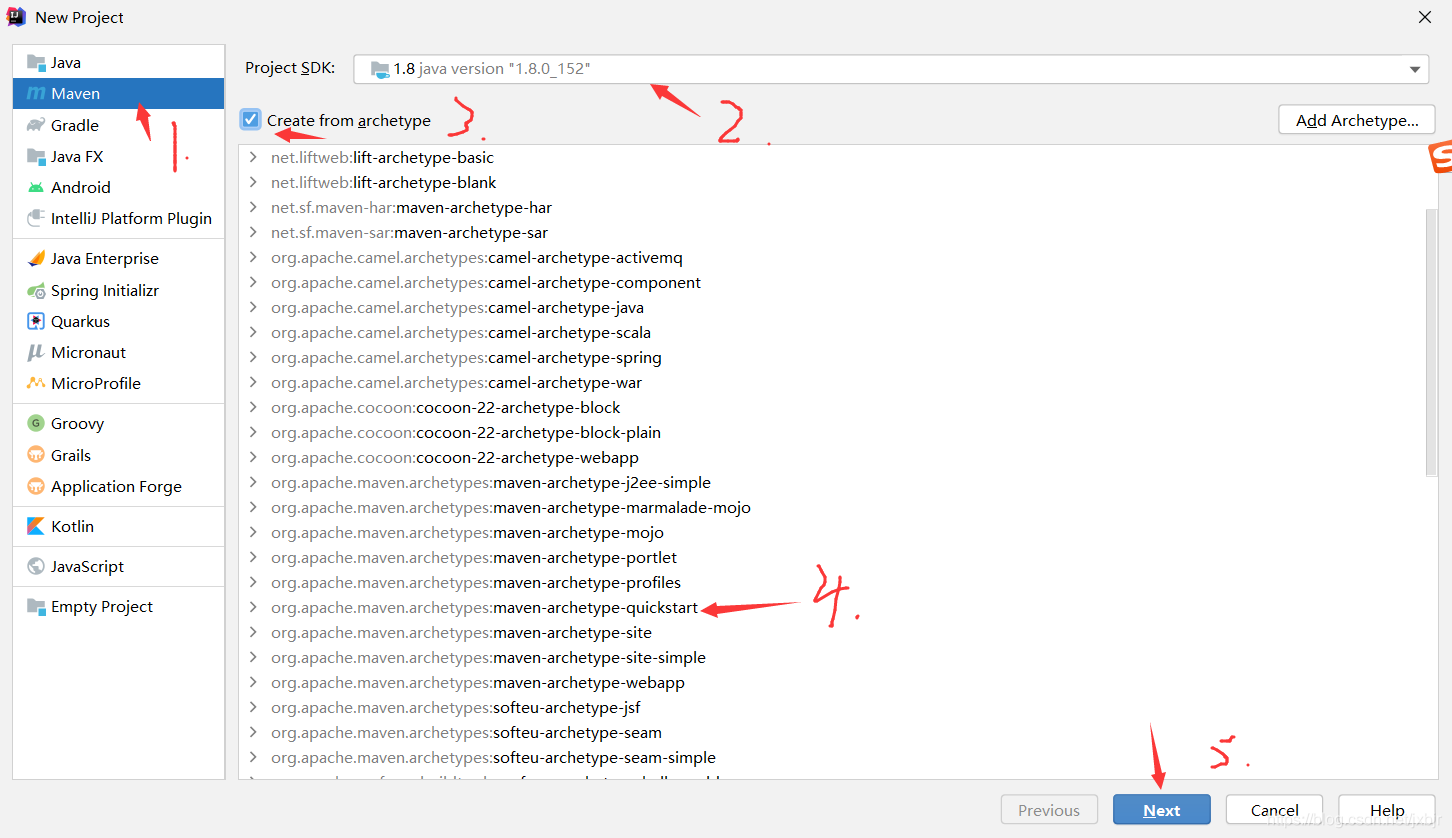This screenshot has width=1452, height=838.
Task: Select maven-archetype-marmalade-mojo archetype
Action: click(x=511, y=507)
